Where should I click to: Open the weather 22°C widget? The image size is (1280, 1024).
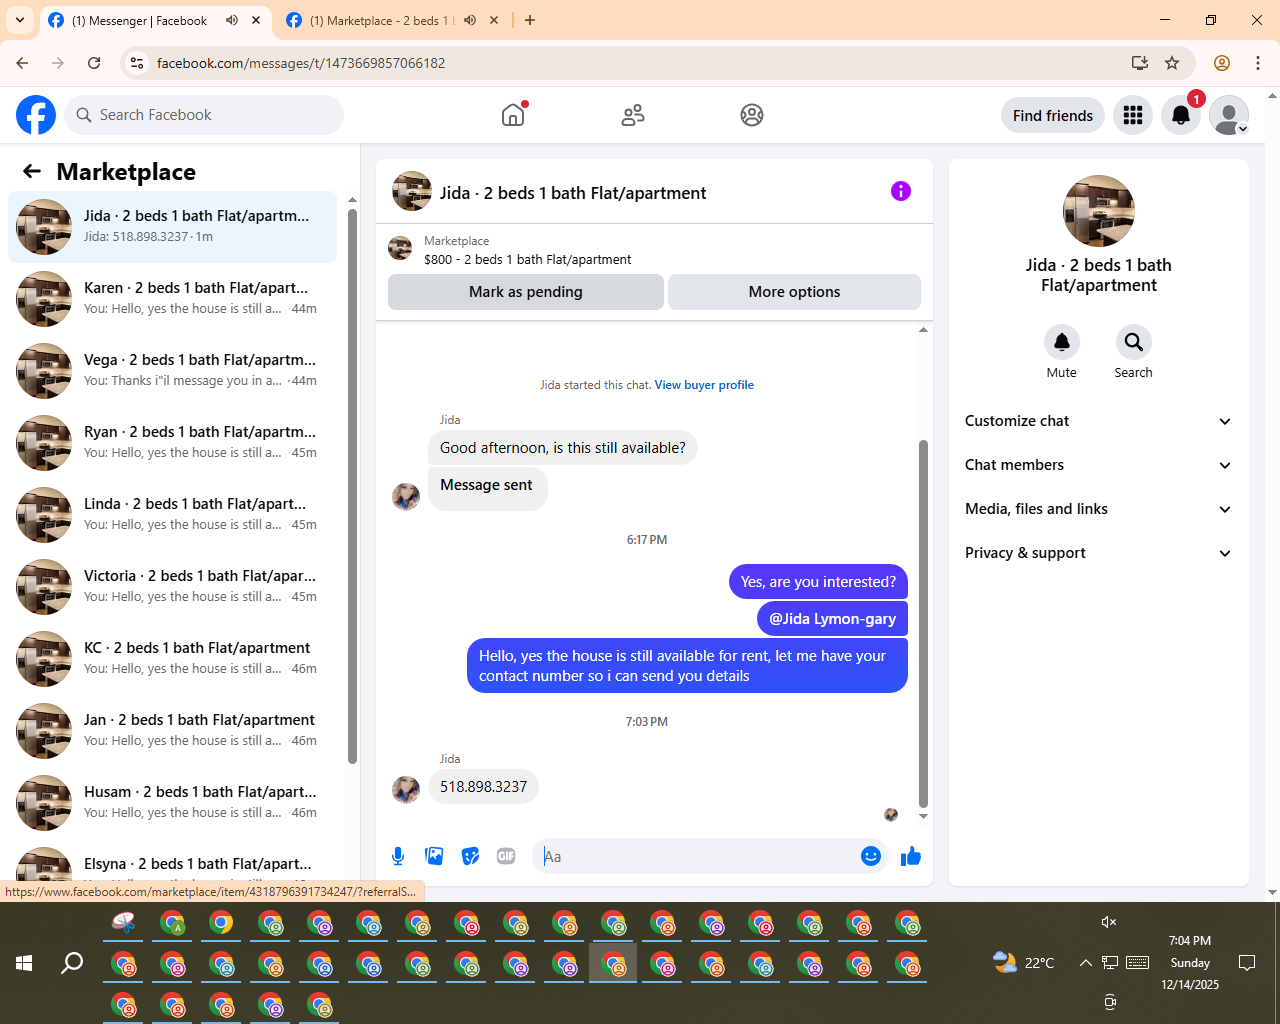1023,963
